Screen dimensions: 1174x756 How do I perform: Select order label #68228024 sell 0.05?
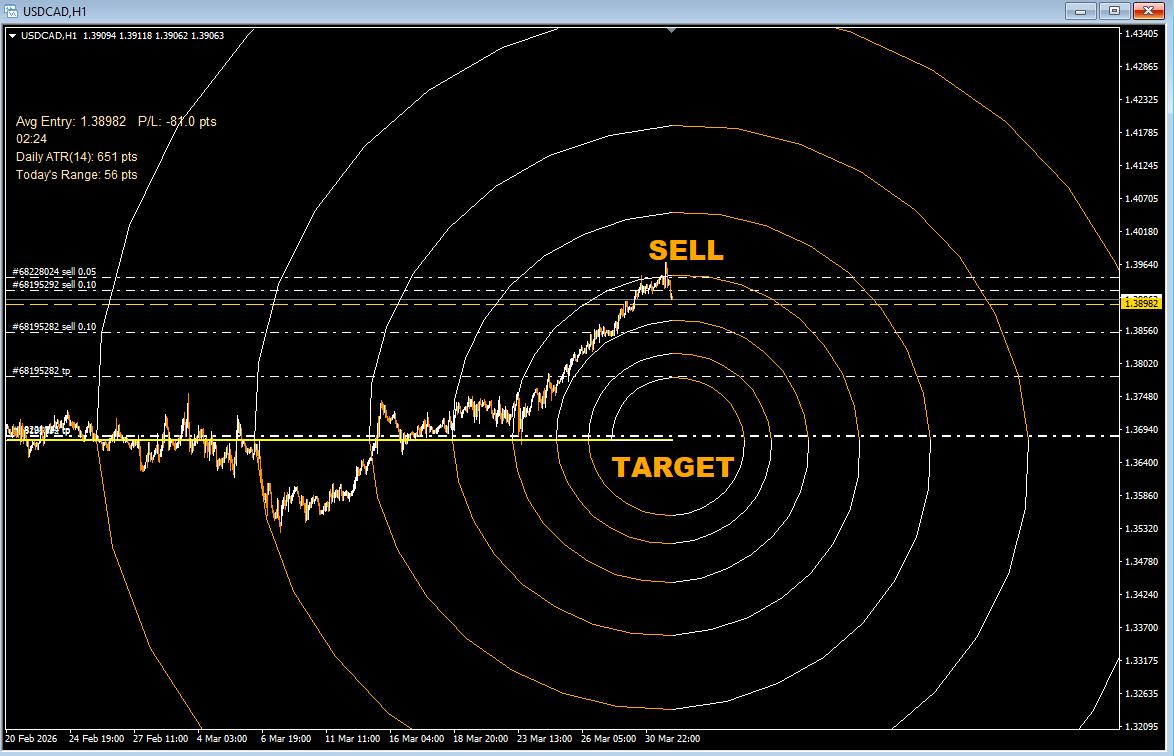click(55, 272)
